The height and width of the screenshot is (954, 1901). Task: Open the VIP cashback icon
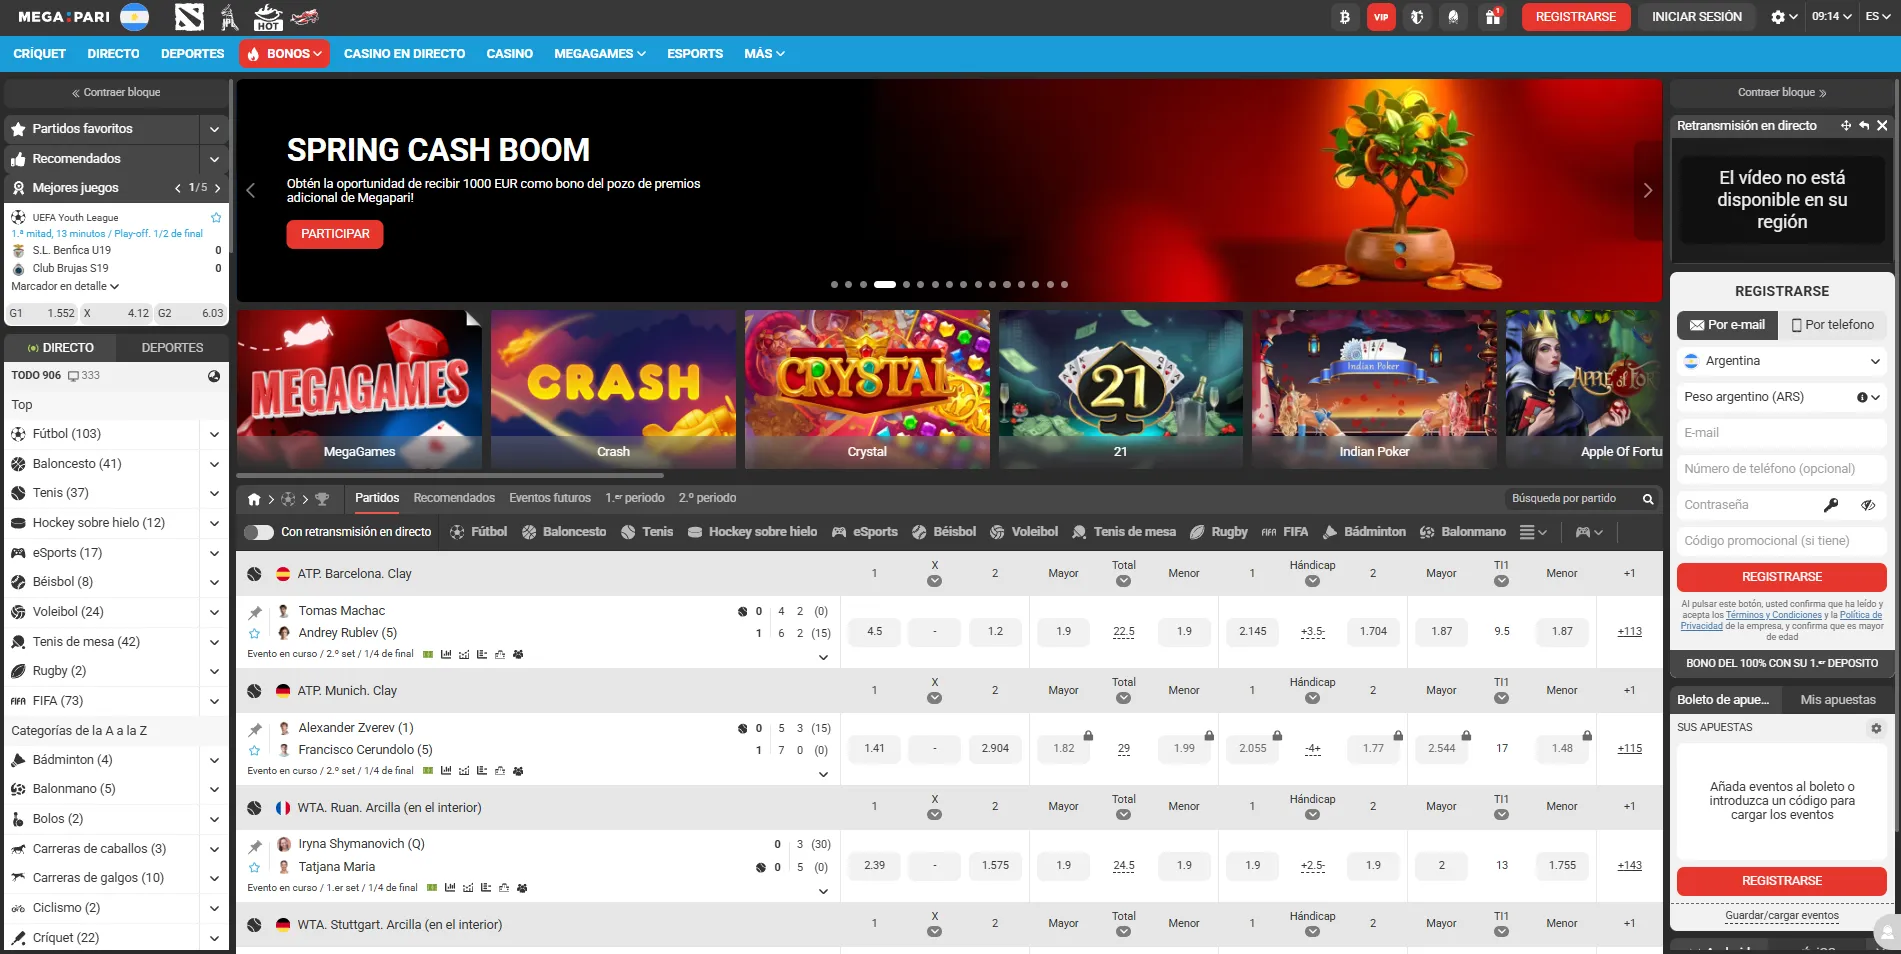tap(1381, 17)
